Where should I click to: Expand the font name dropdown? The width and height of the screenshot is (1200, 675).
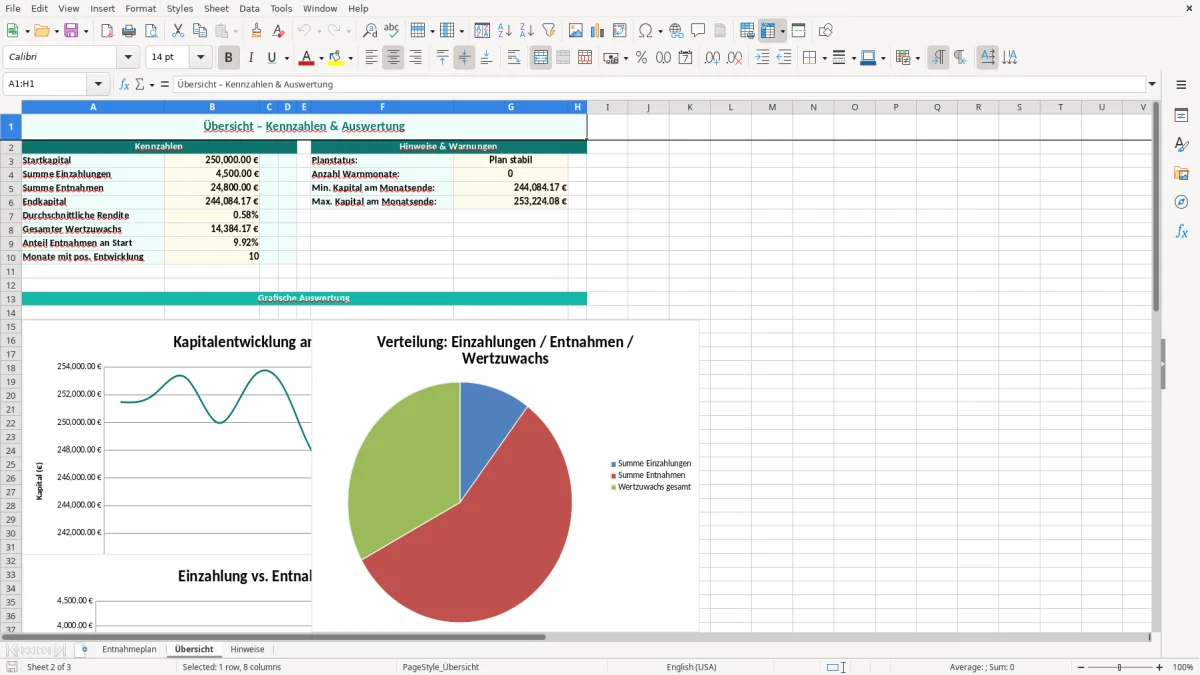129,58
